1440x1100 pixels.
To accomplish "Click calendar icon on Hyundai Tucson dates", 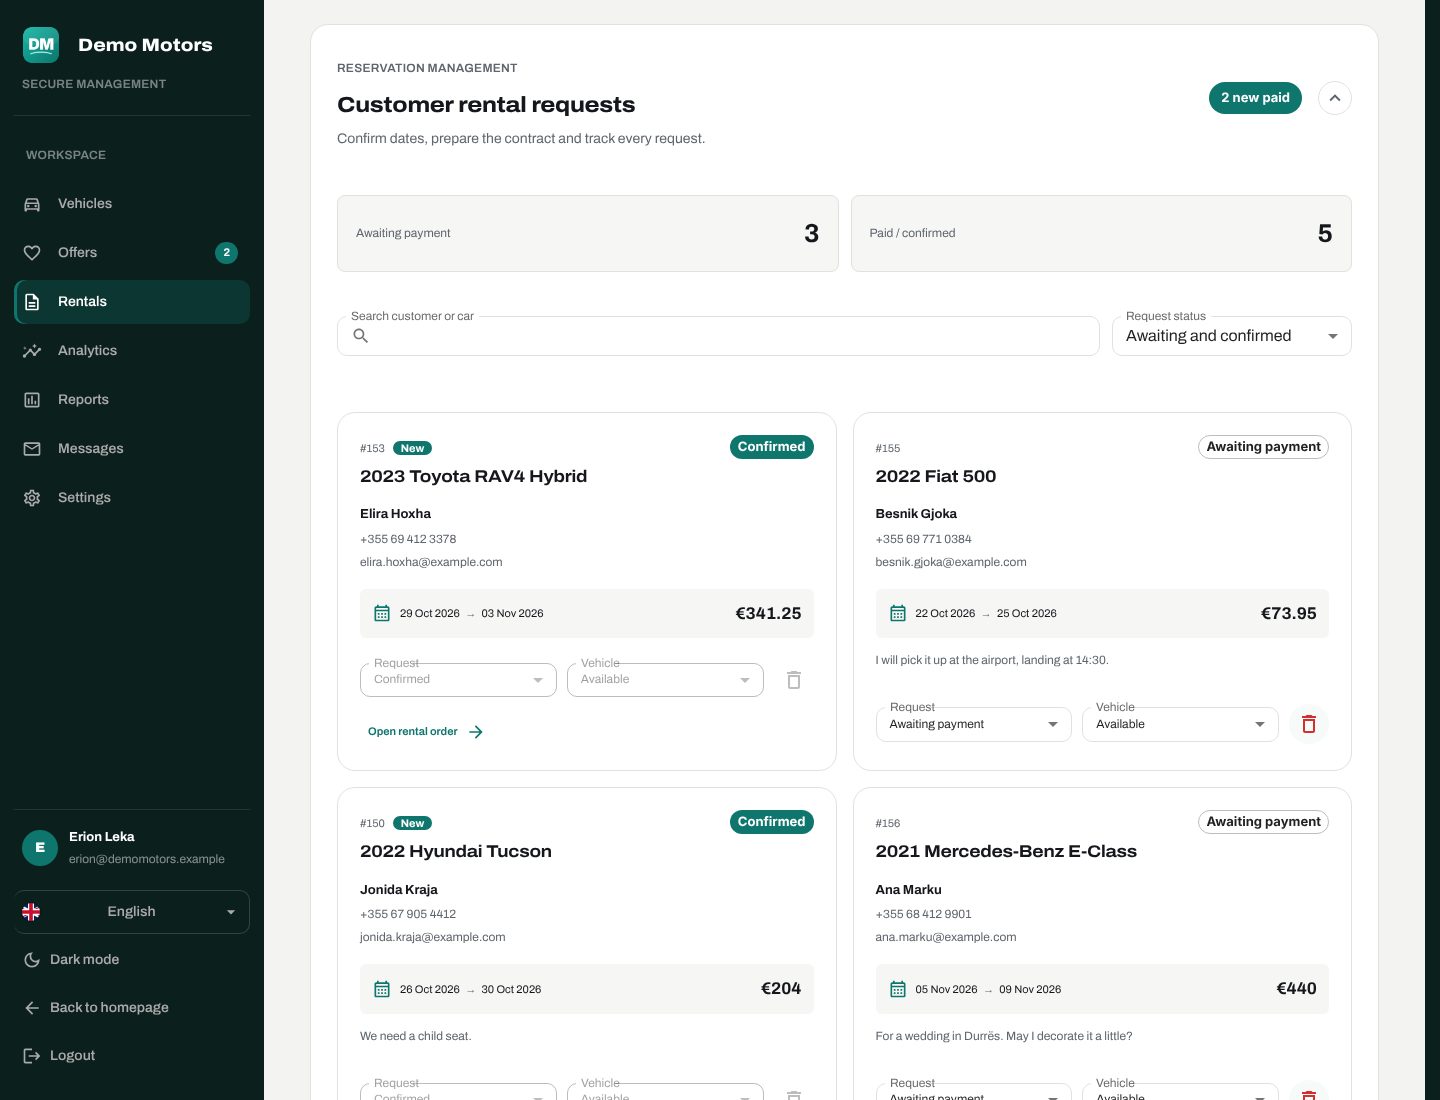I will pyautogui.click(x=382, y=990).
